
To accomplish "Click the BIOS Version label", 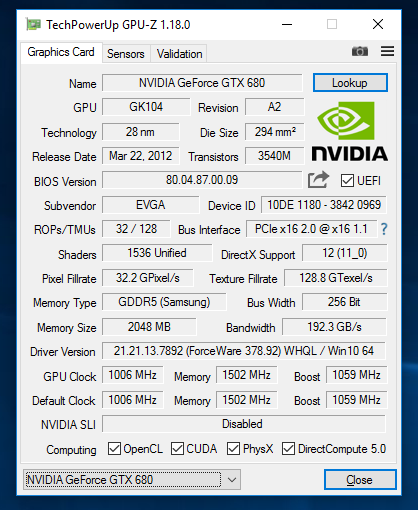I will 65,182.
